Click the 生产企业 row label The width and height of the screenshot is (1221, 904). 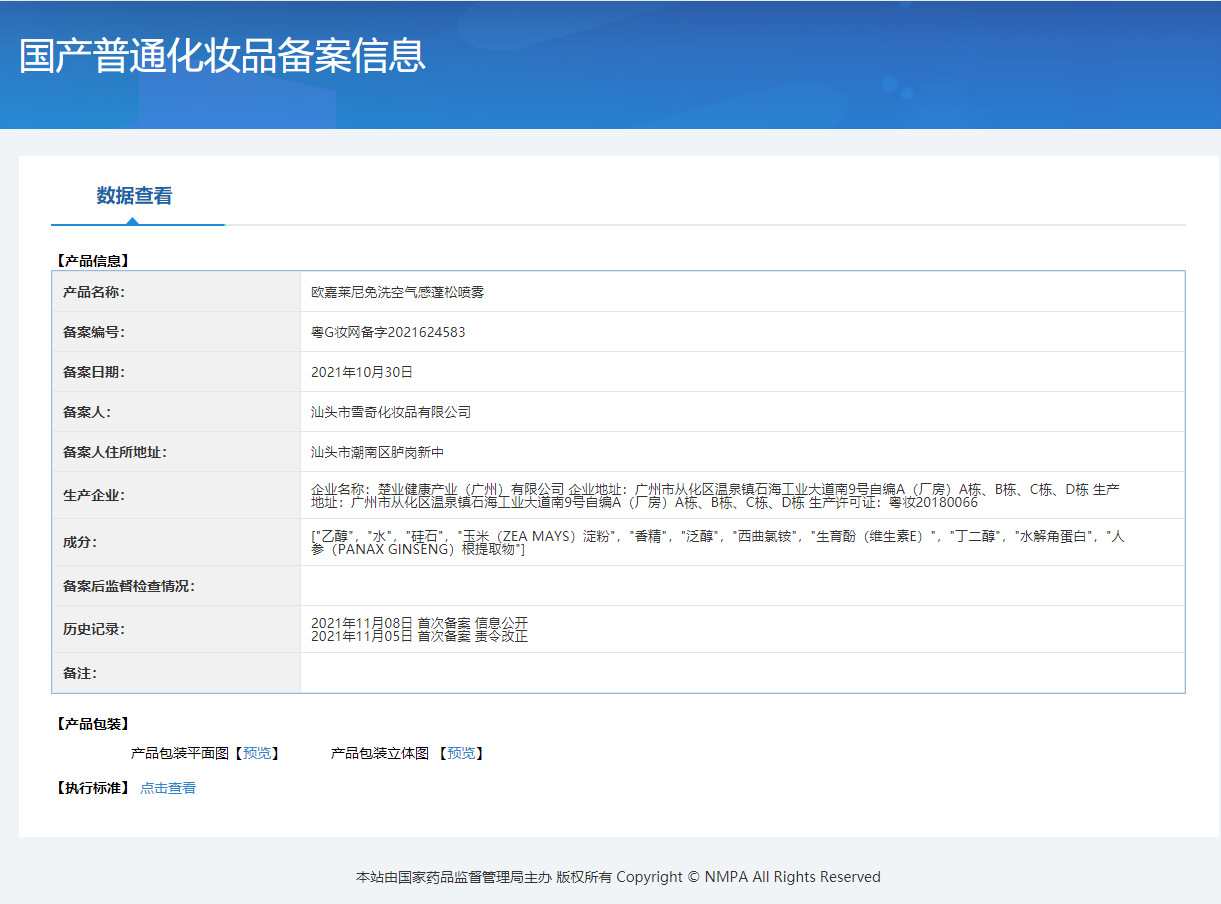[94, 495]
